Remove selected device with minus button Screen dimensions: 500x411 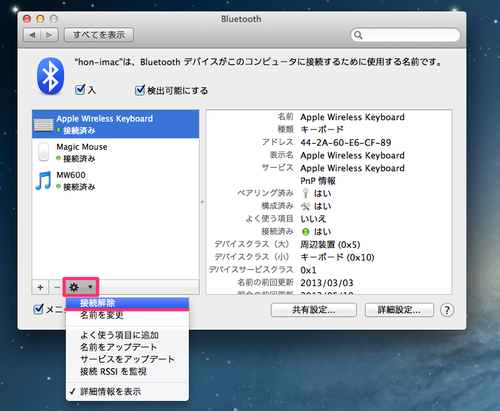(57, 287)
